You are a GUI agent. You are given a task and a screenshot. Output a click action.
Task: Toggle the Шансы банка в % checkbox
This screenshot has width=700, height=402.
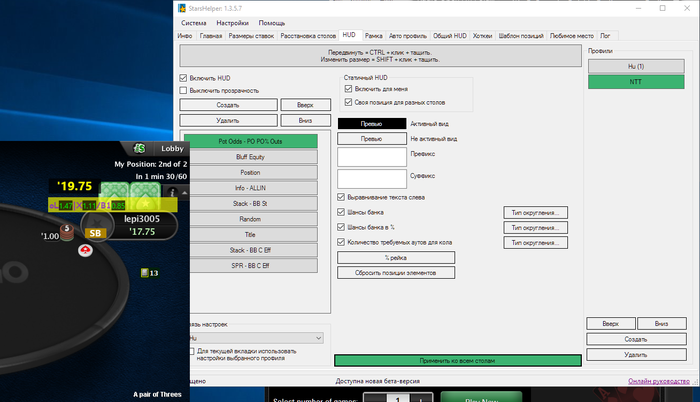[341, 227]
